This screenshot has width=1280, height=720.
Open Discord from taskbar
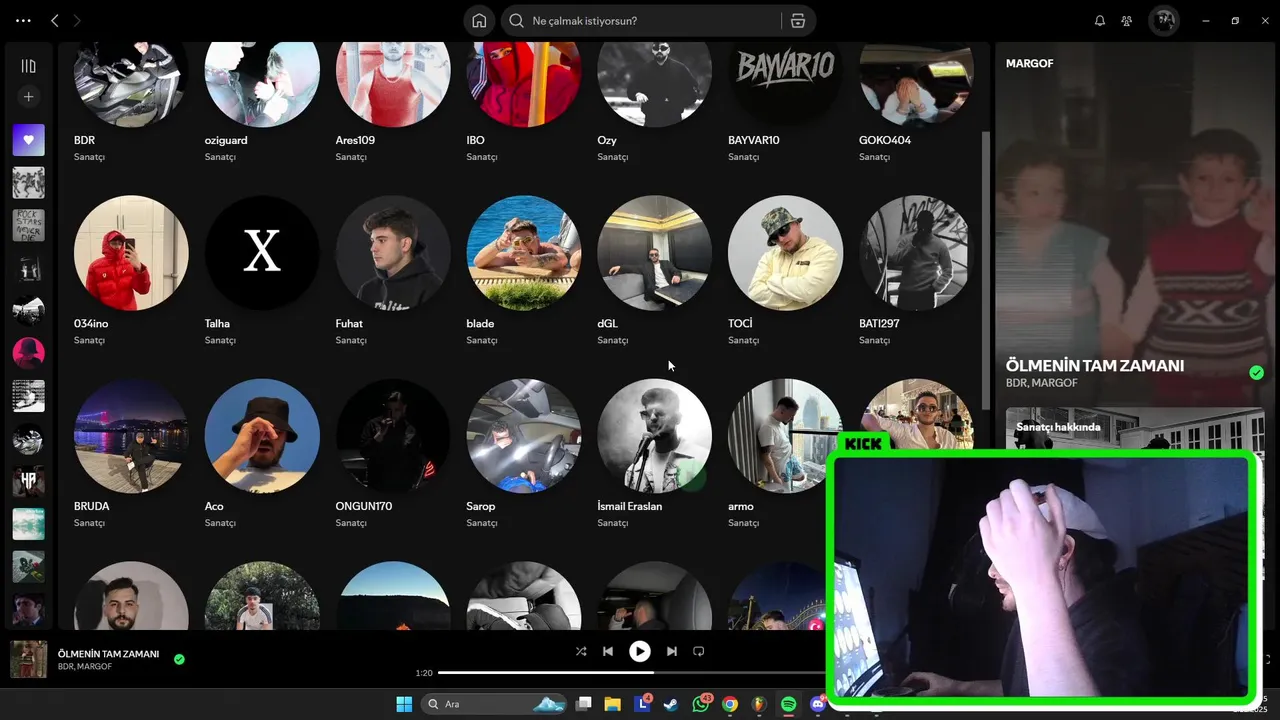[817, 704]
